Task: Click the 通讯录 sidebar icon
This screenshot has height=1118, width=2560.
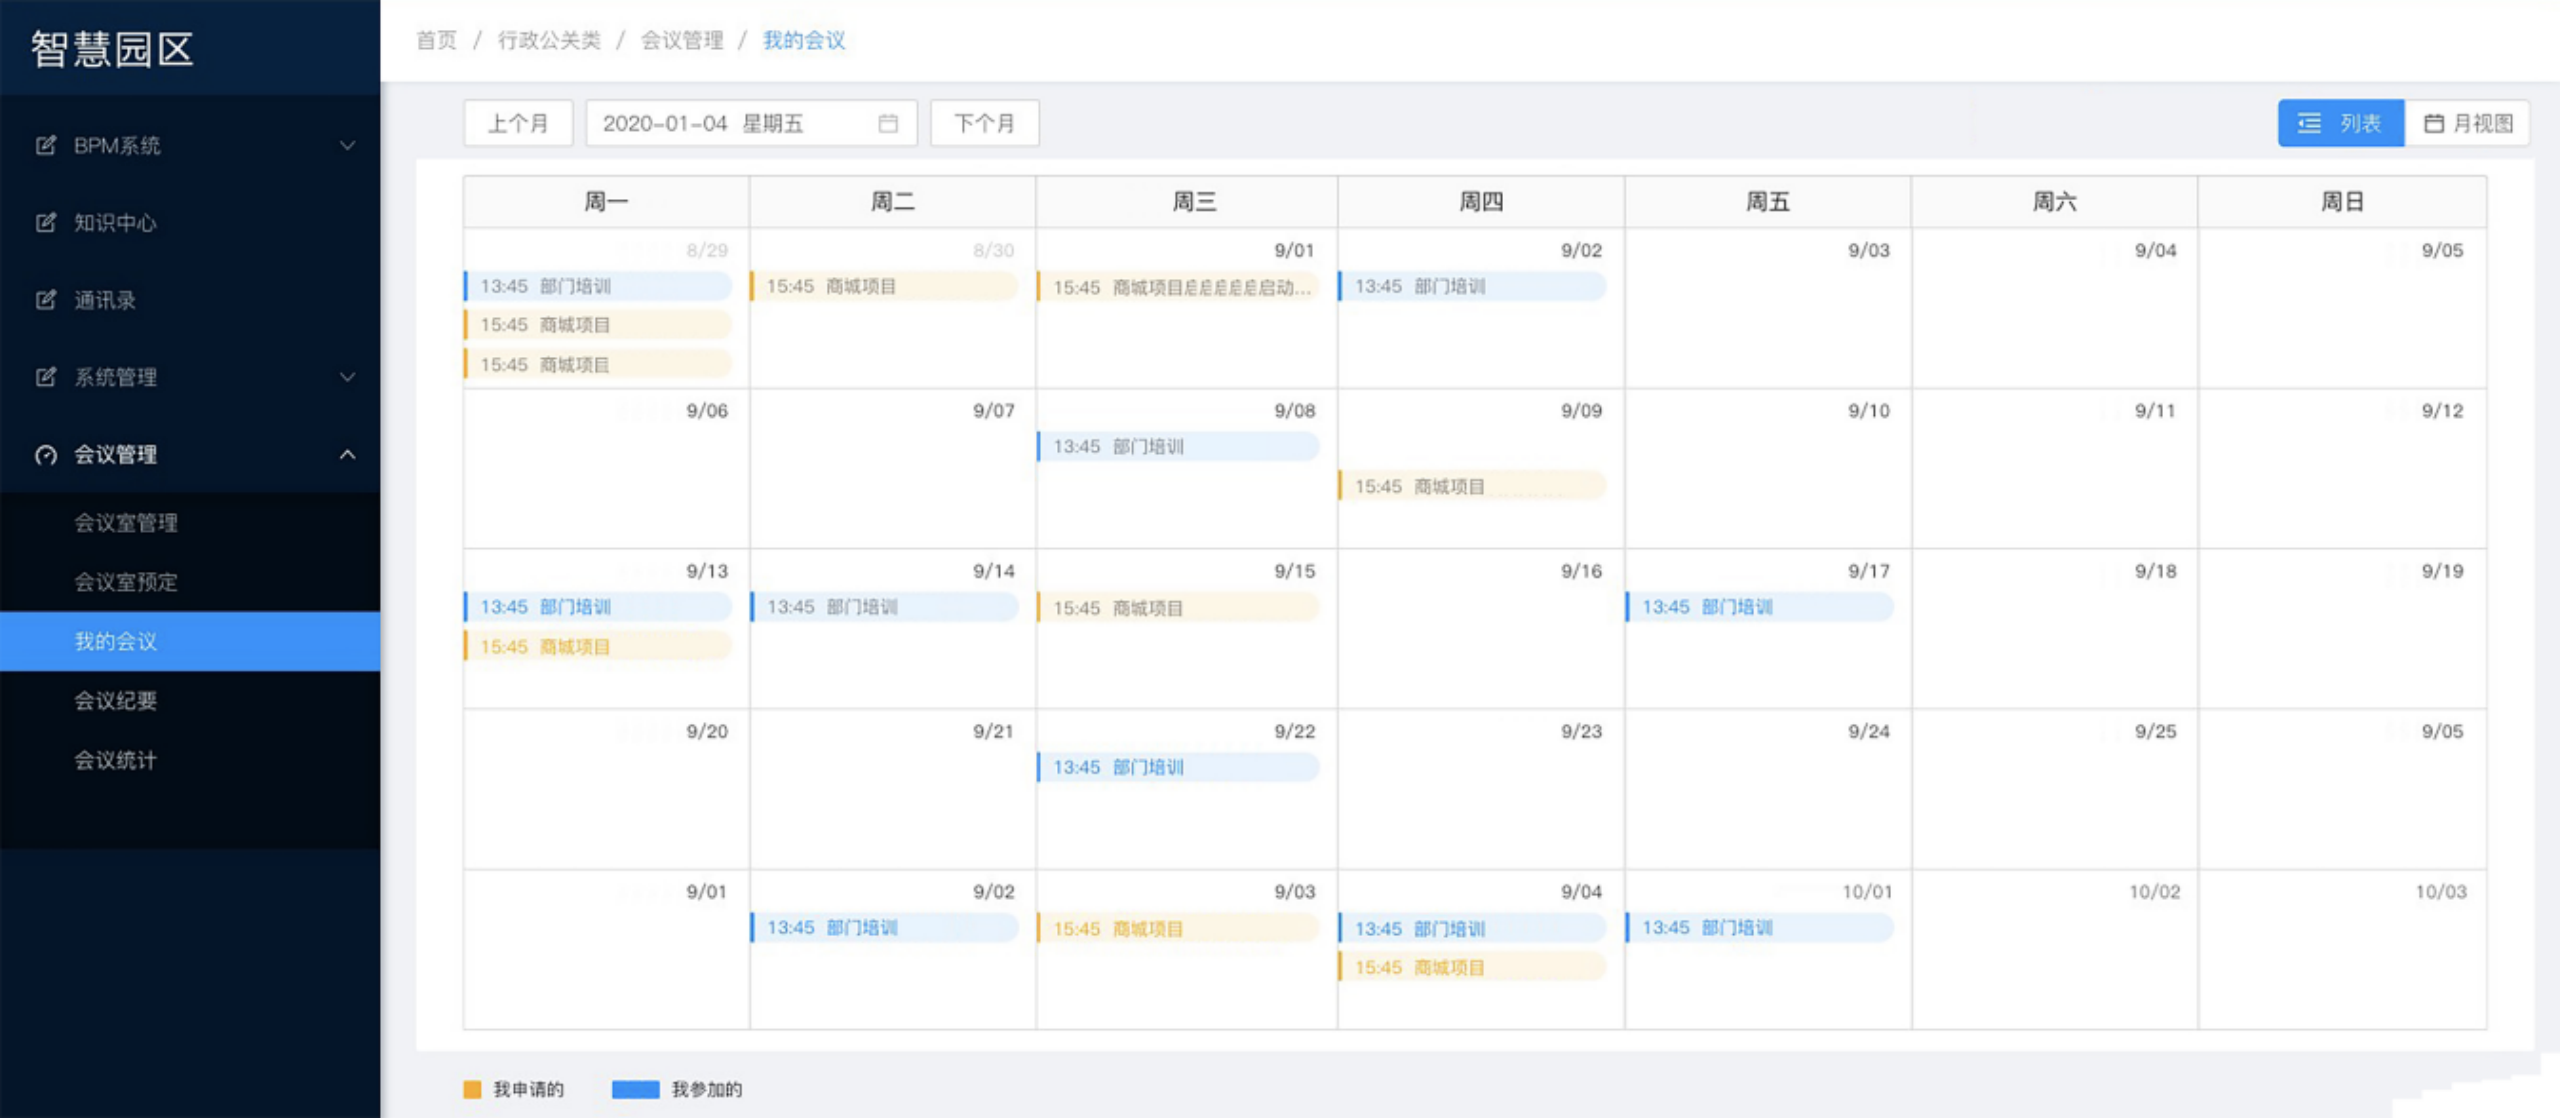Action: click(46, 299)
